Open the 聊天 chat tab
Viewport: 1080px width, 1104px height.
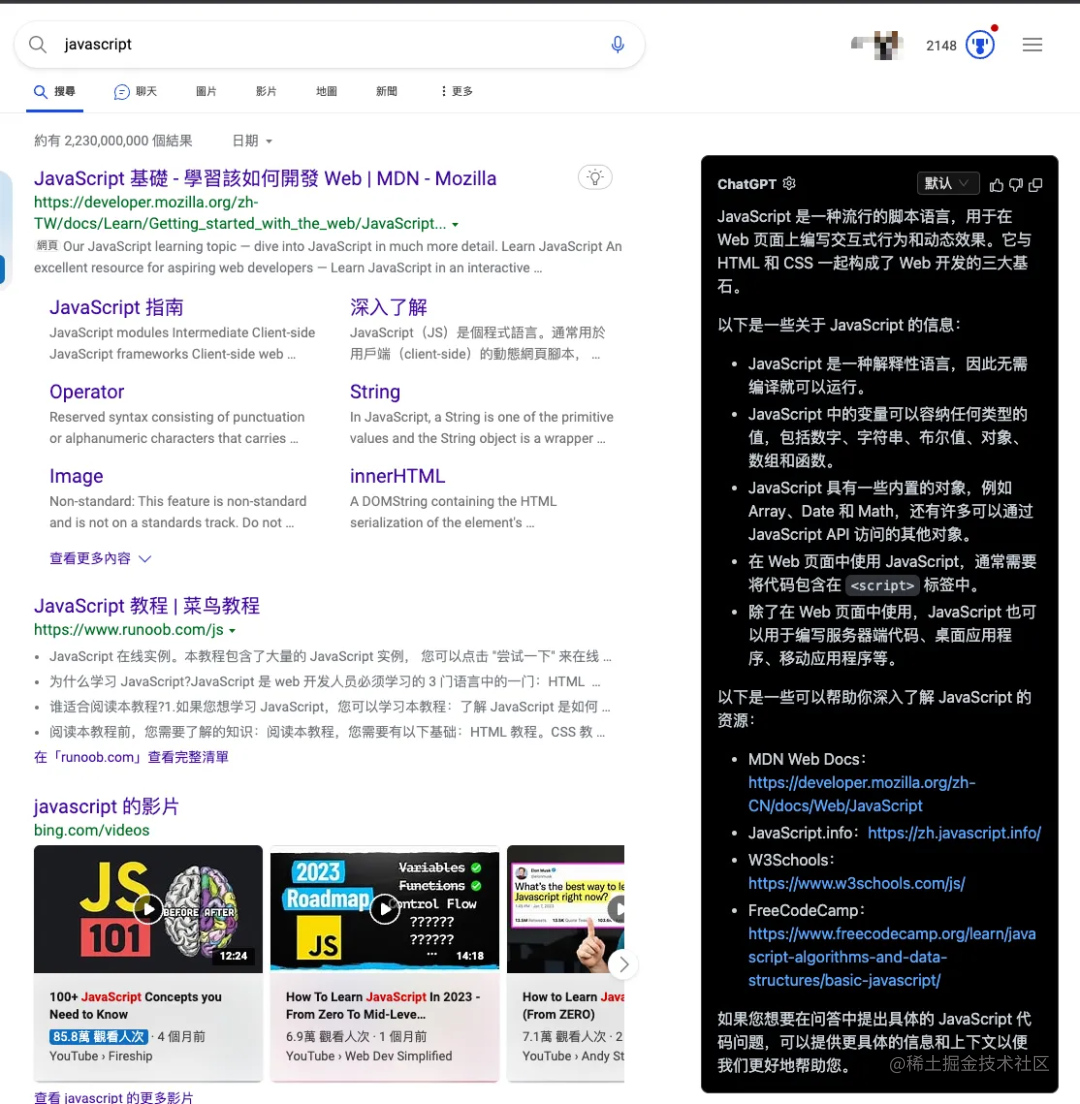[136, 91]
